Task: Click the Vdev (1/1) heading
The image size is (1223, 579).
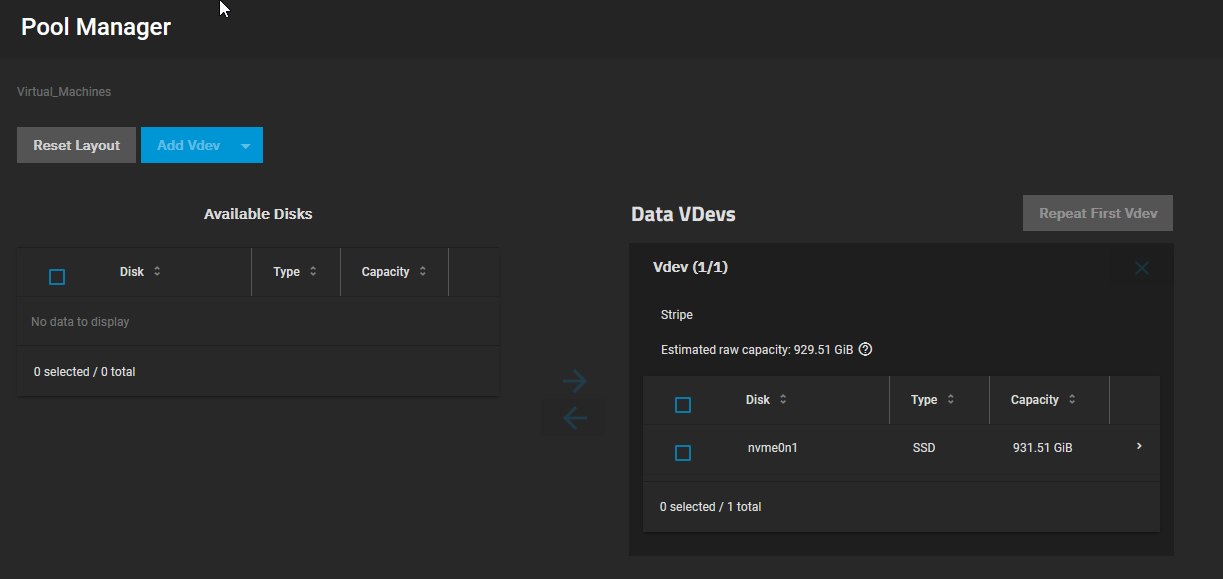Action: tap(689, 267)
